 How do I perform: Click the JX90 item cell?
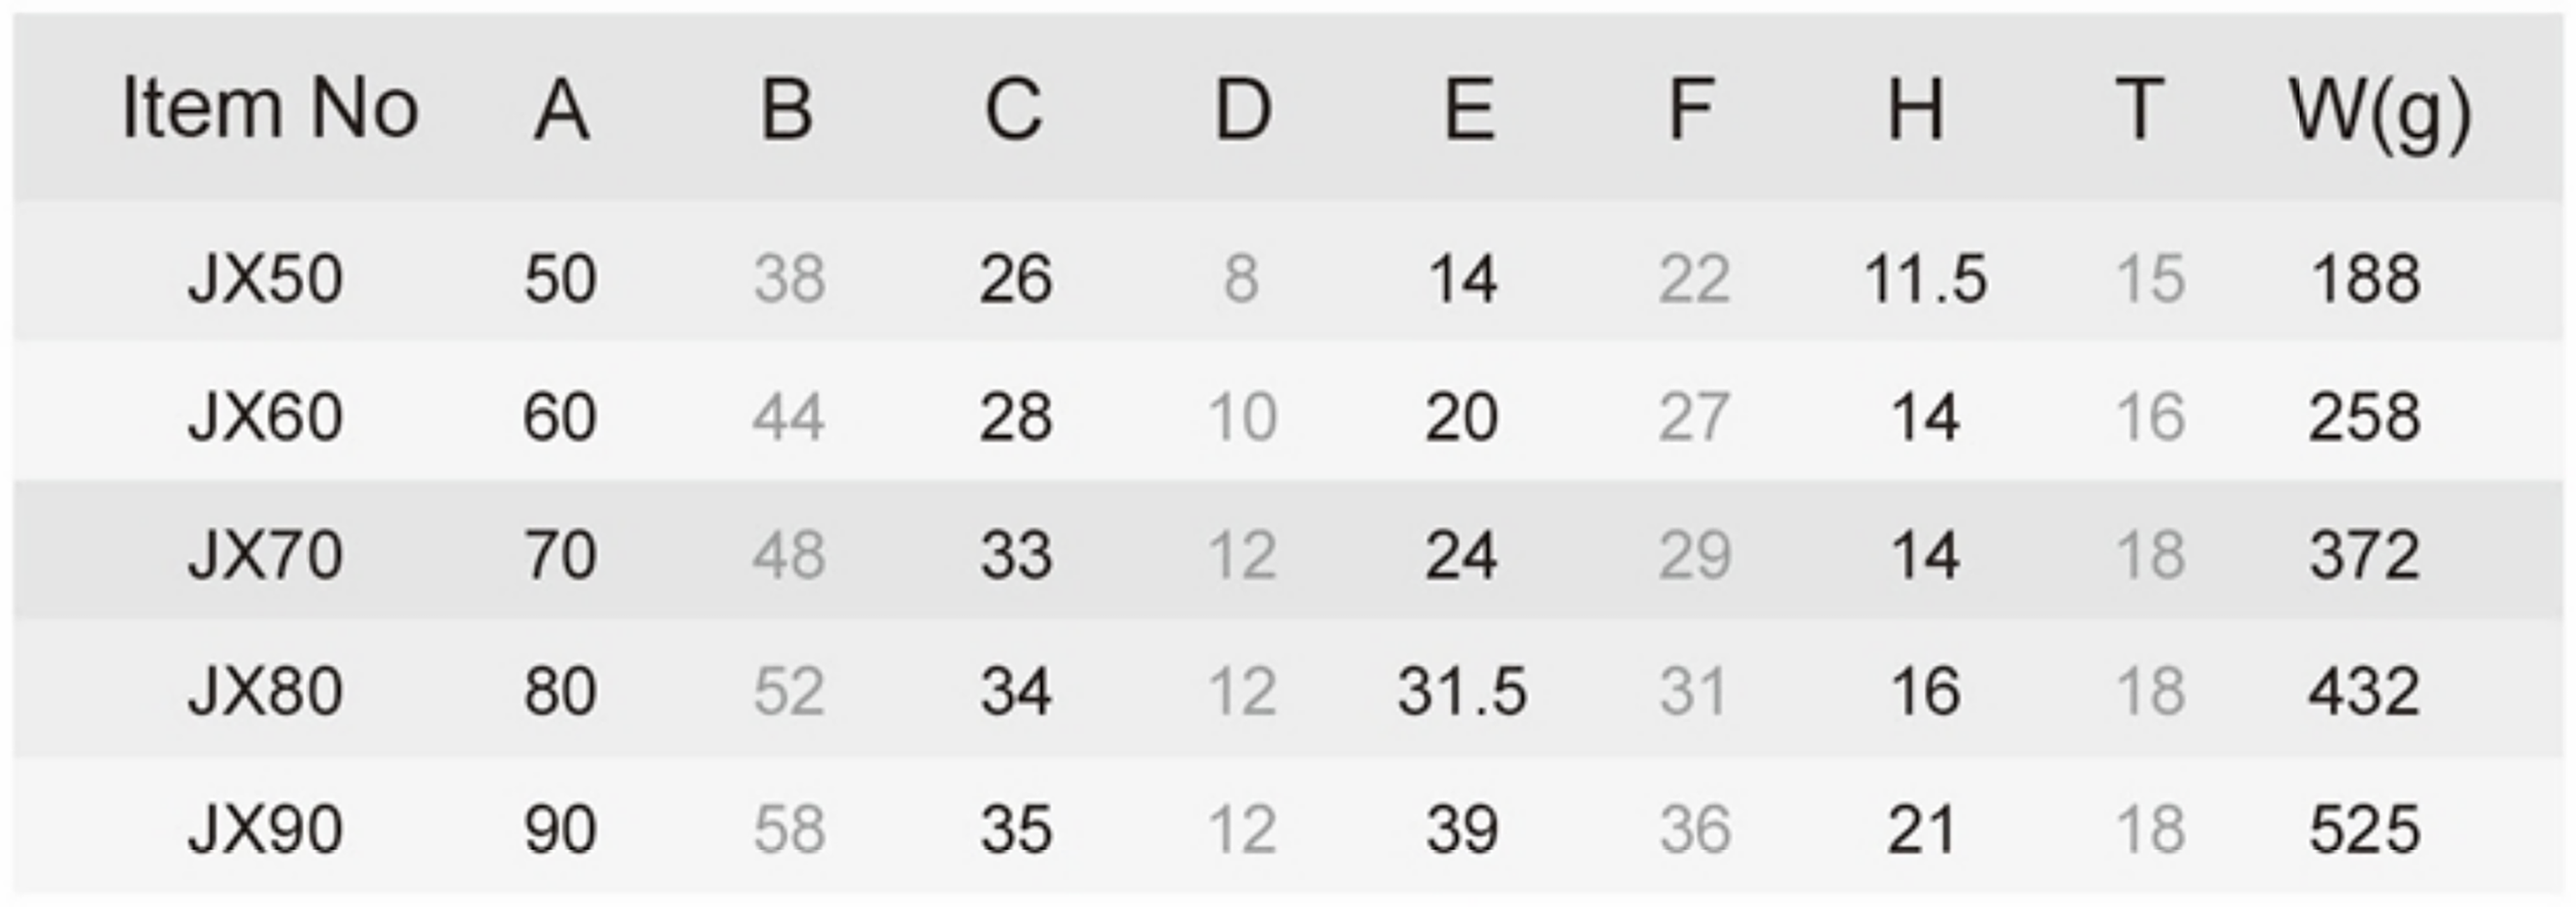[265, 829]
